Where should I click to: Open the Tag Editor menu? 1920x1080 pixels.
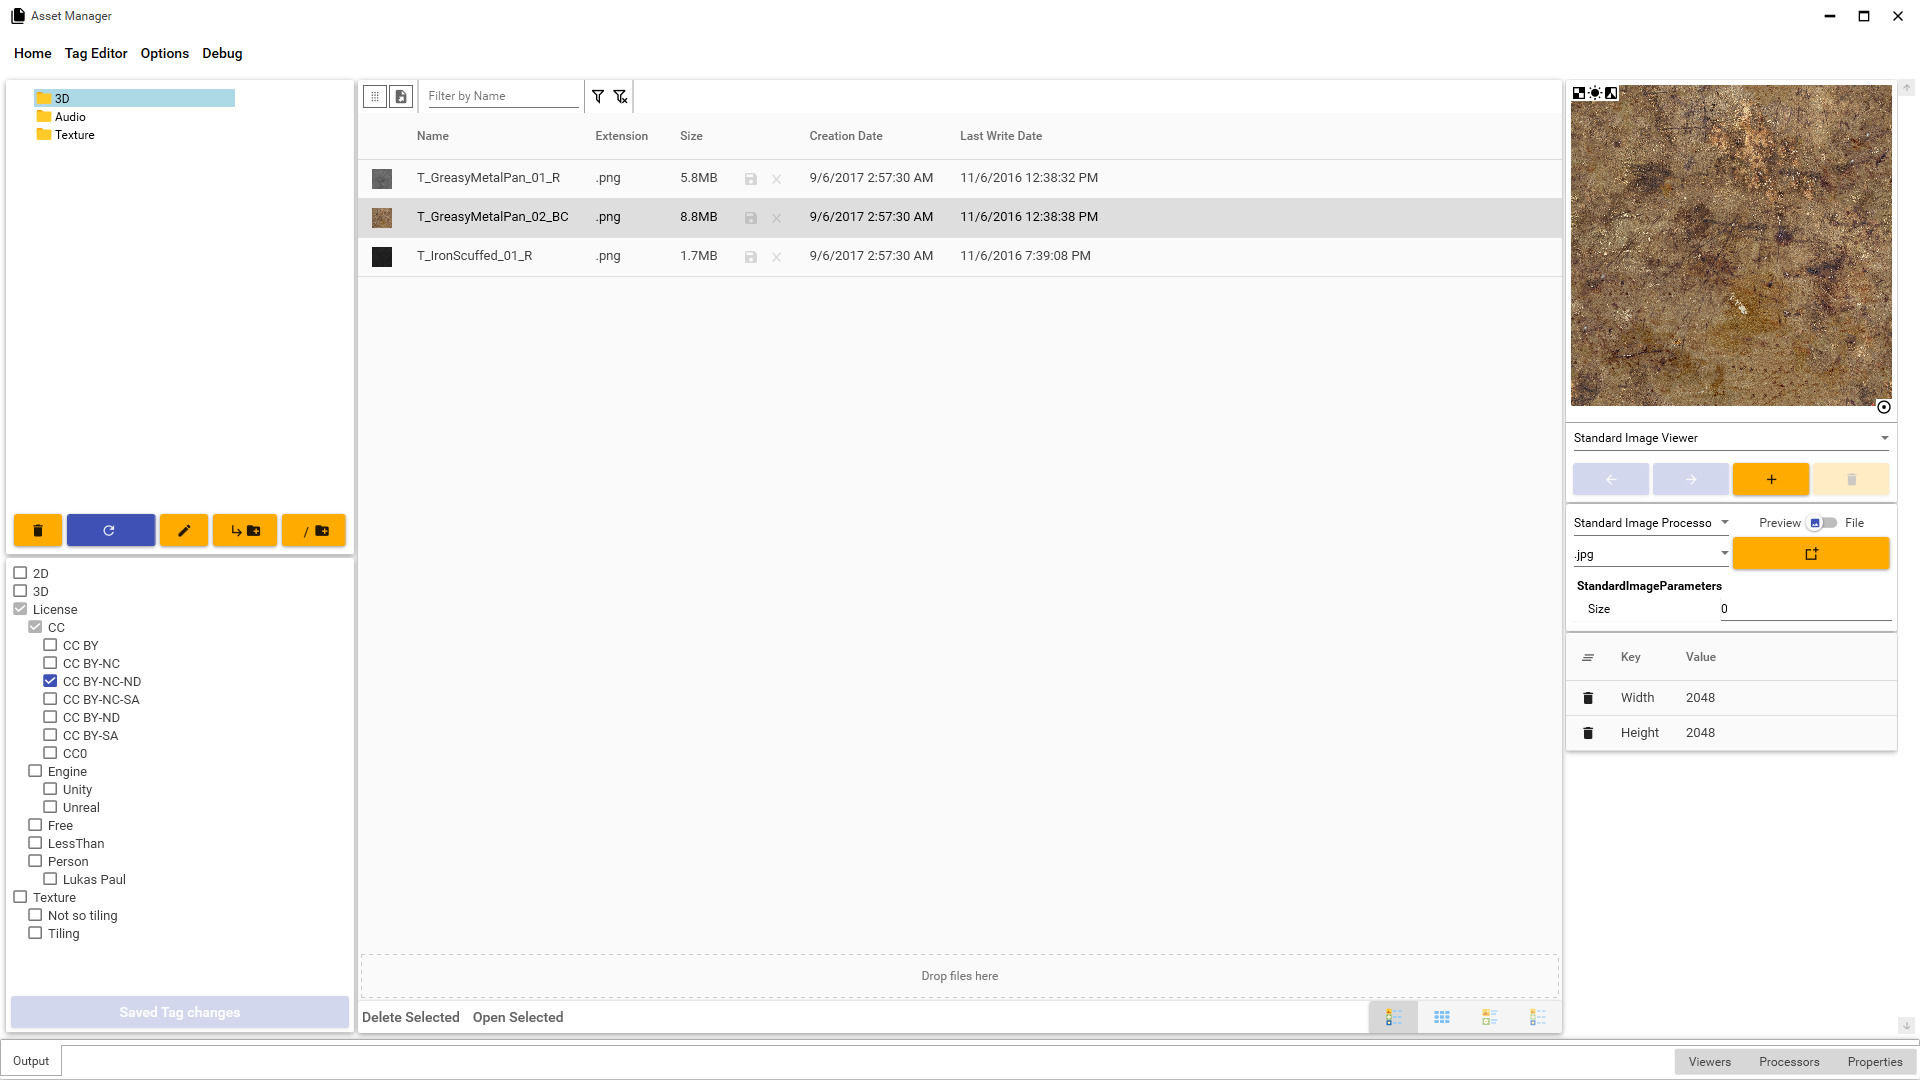pyautogui.click(x=96, y=53)
